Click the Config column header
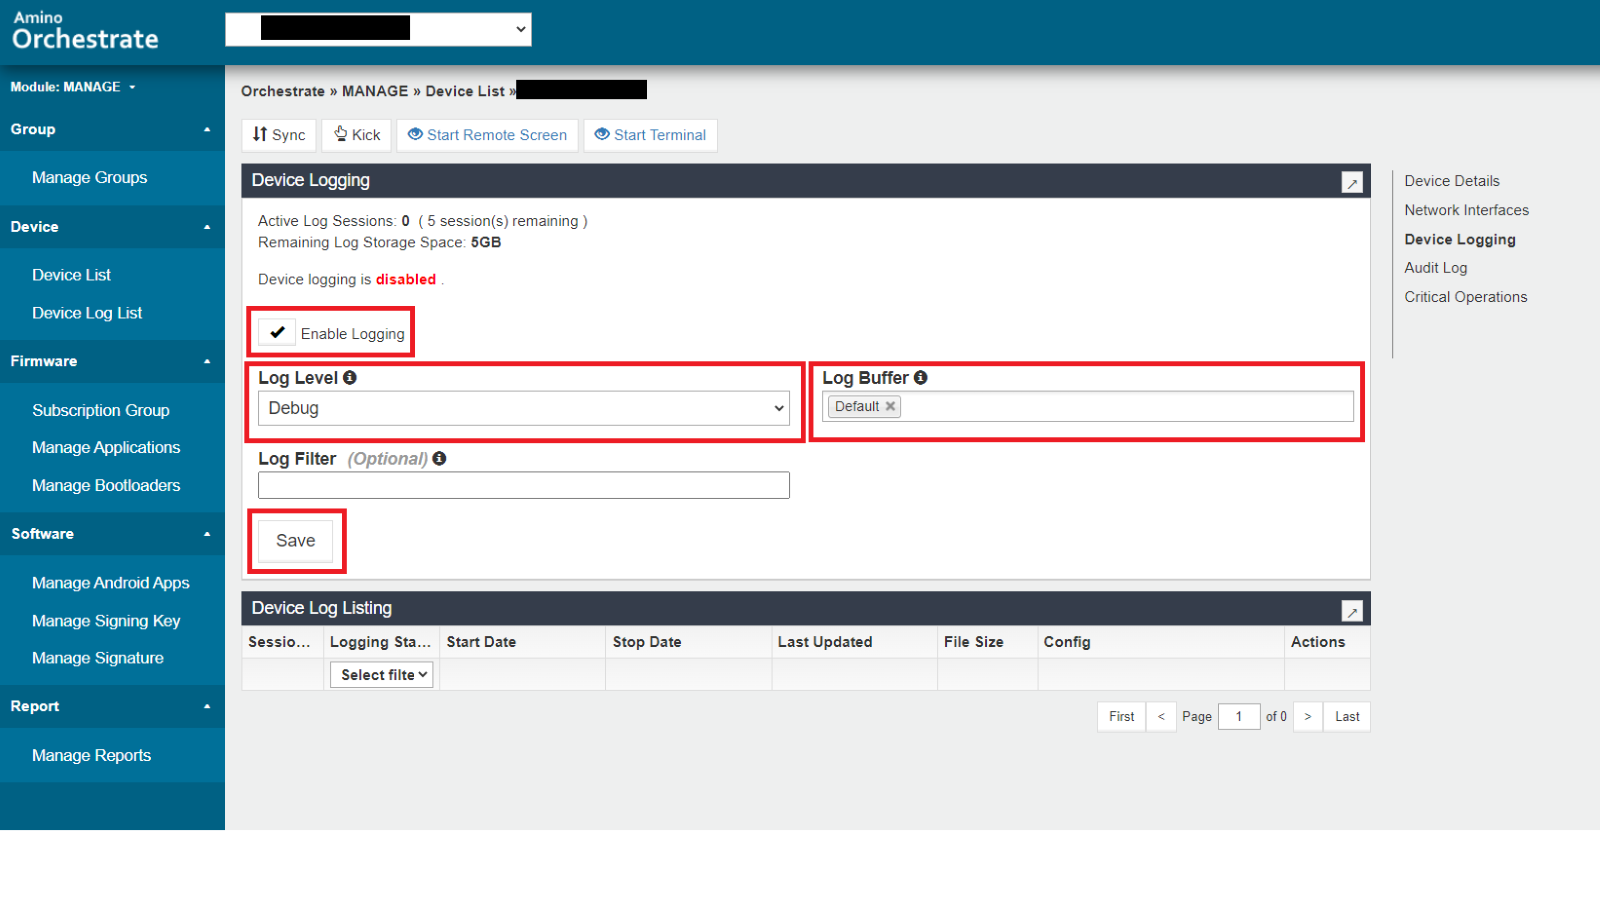Viewport: 1600px width, 917px height. [x=1067, y=642]
